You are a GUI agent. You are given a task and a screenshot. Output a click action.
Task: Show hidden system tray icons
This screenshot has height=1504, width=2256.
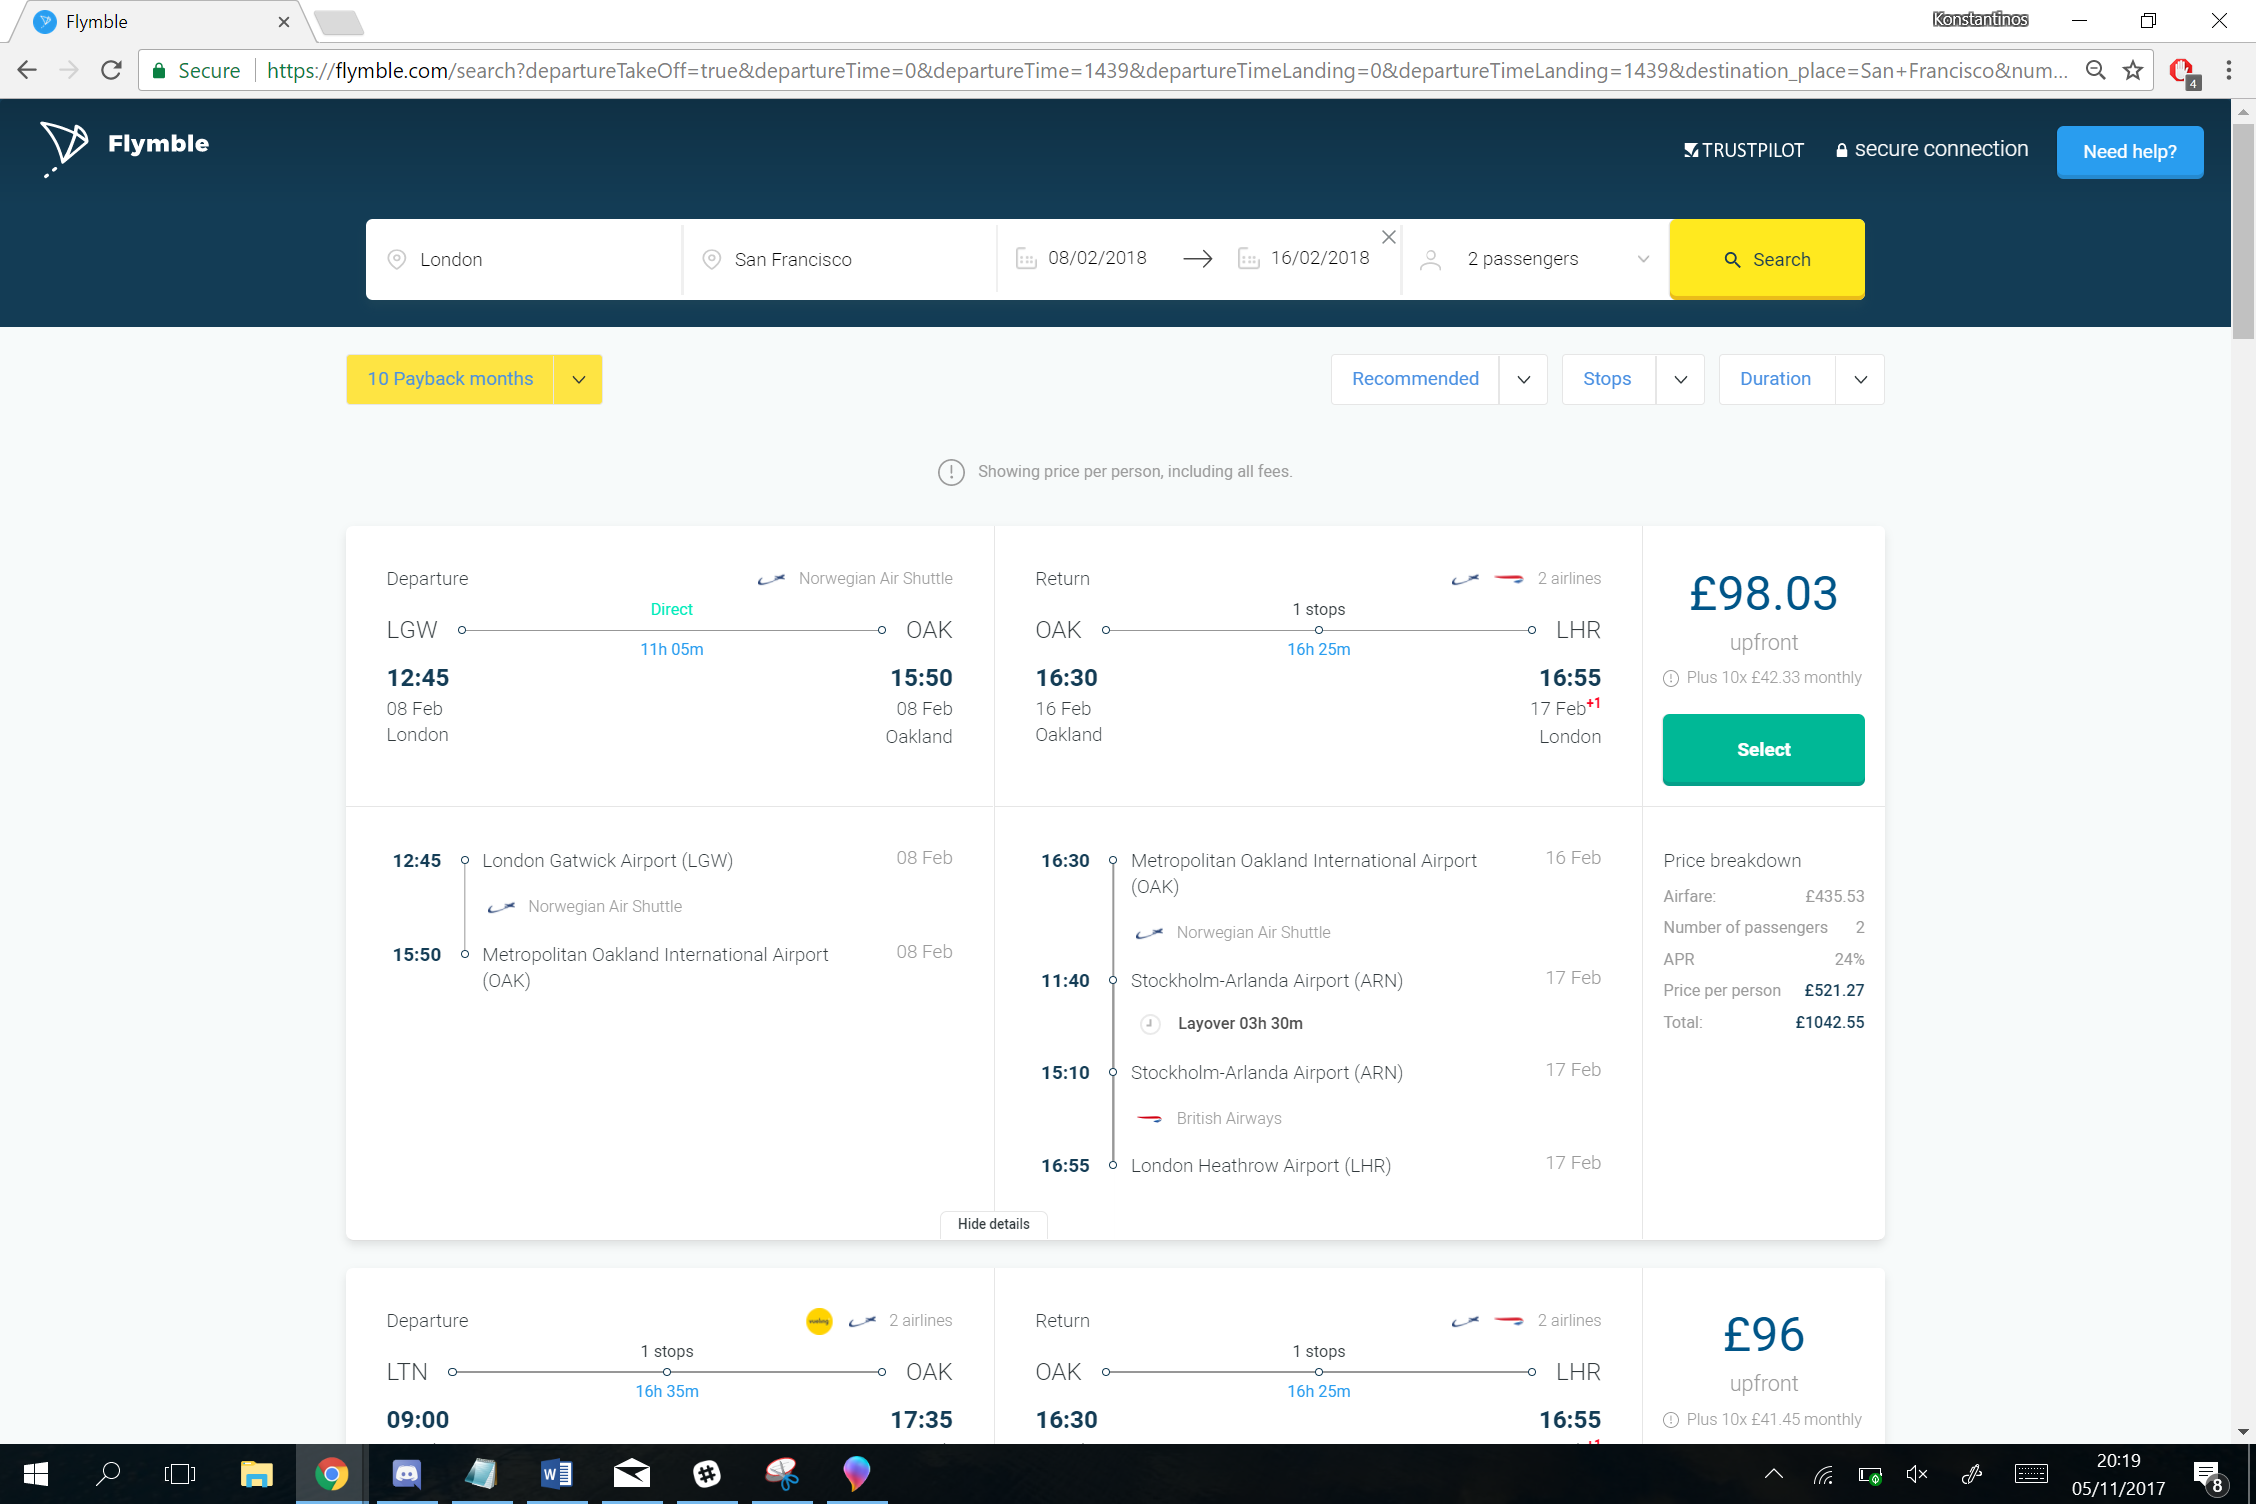tap(1774, 1474)
